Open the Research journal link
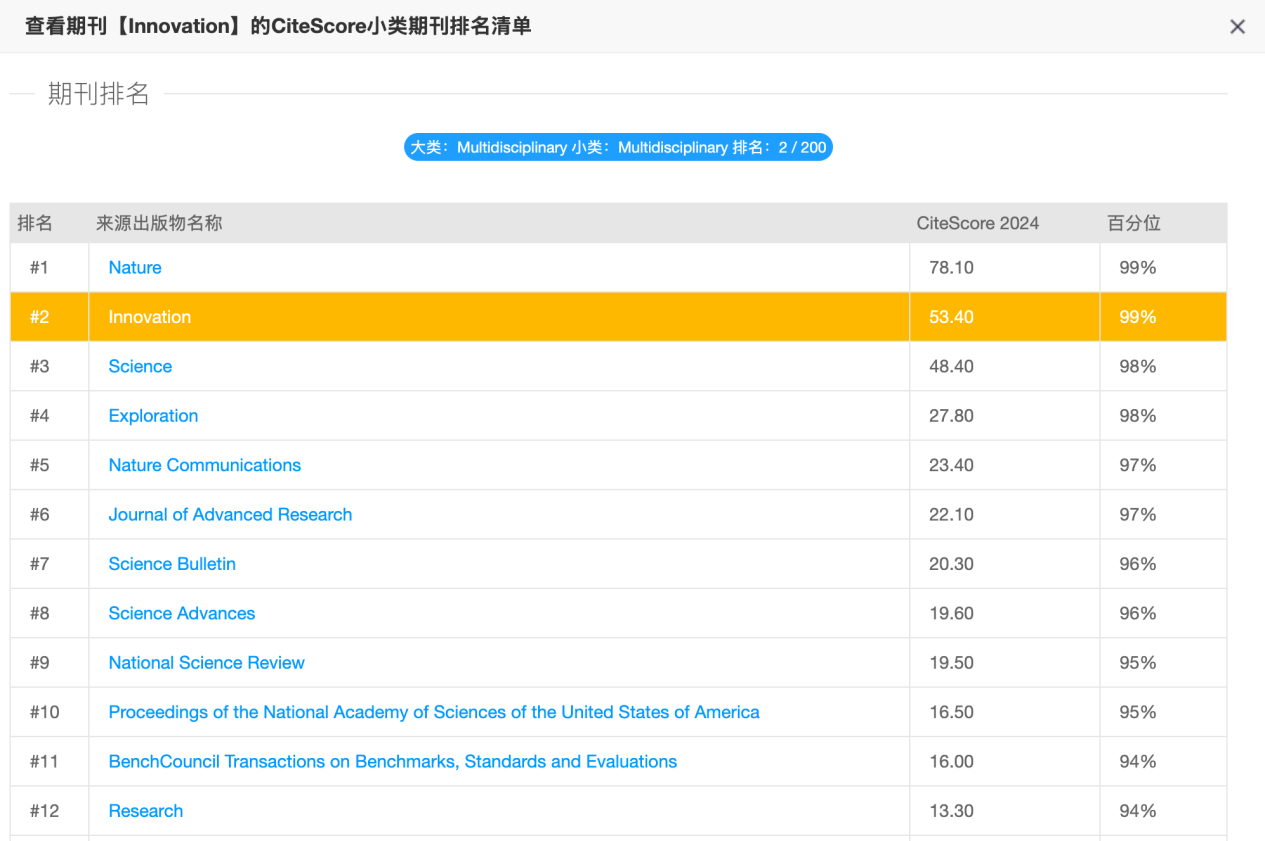 [146, 811]
